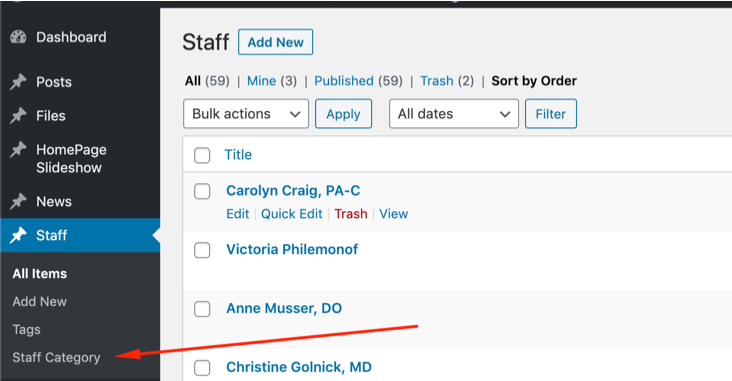Click the pin icon beside HomePage Slideshow
The width and height of the screenshot is (732, 381).
(18, 149)
